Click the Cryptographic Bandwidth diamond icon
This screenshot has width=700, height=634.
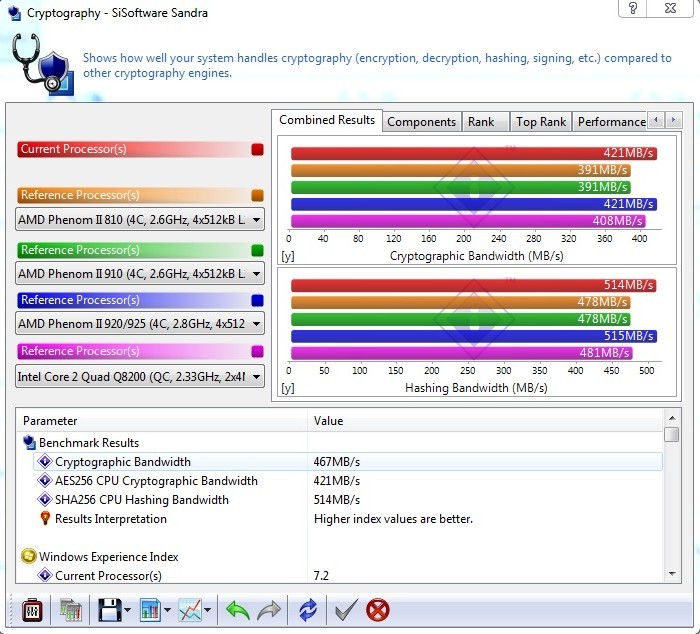tap(45, 461)
